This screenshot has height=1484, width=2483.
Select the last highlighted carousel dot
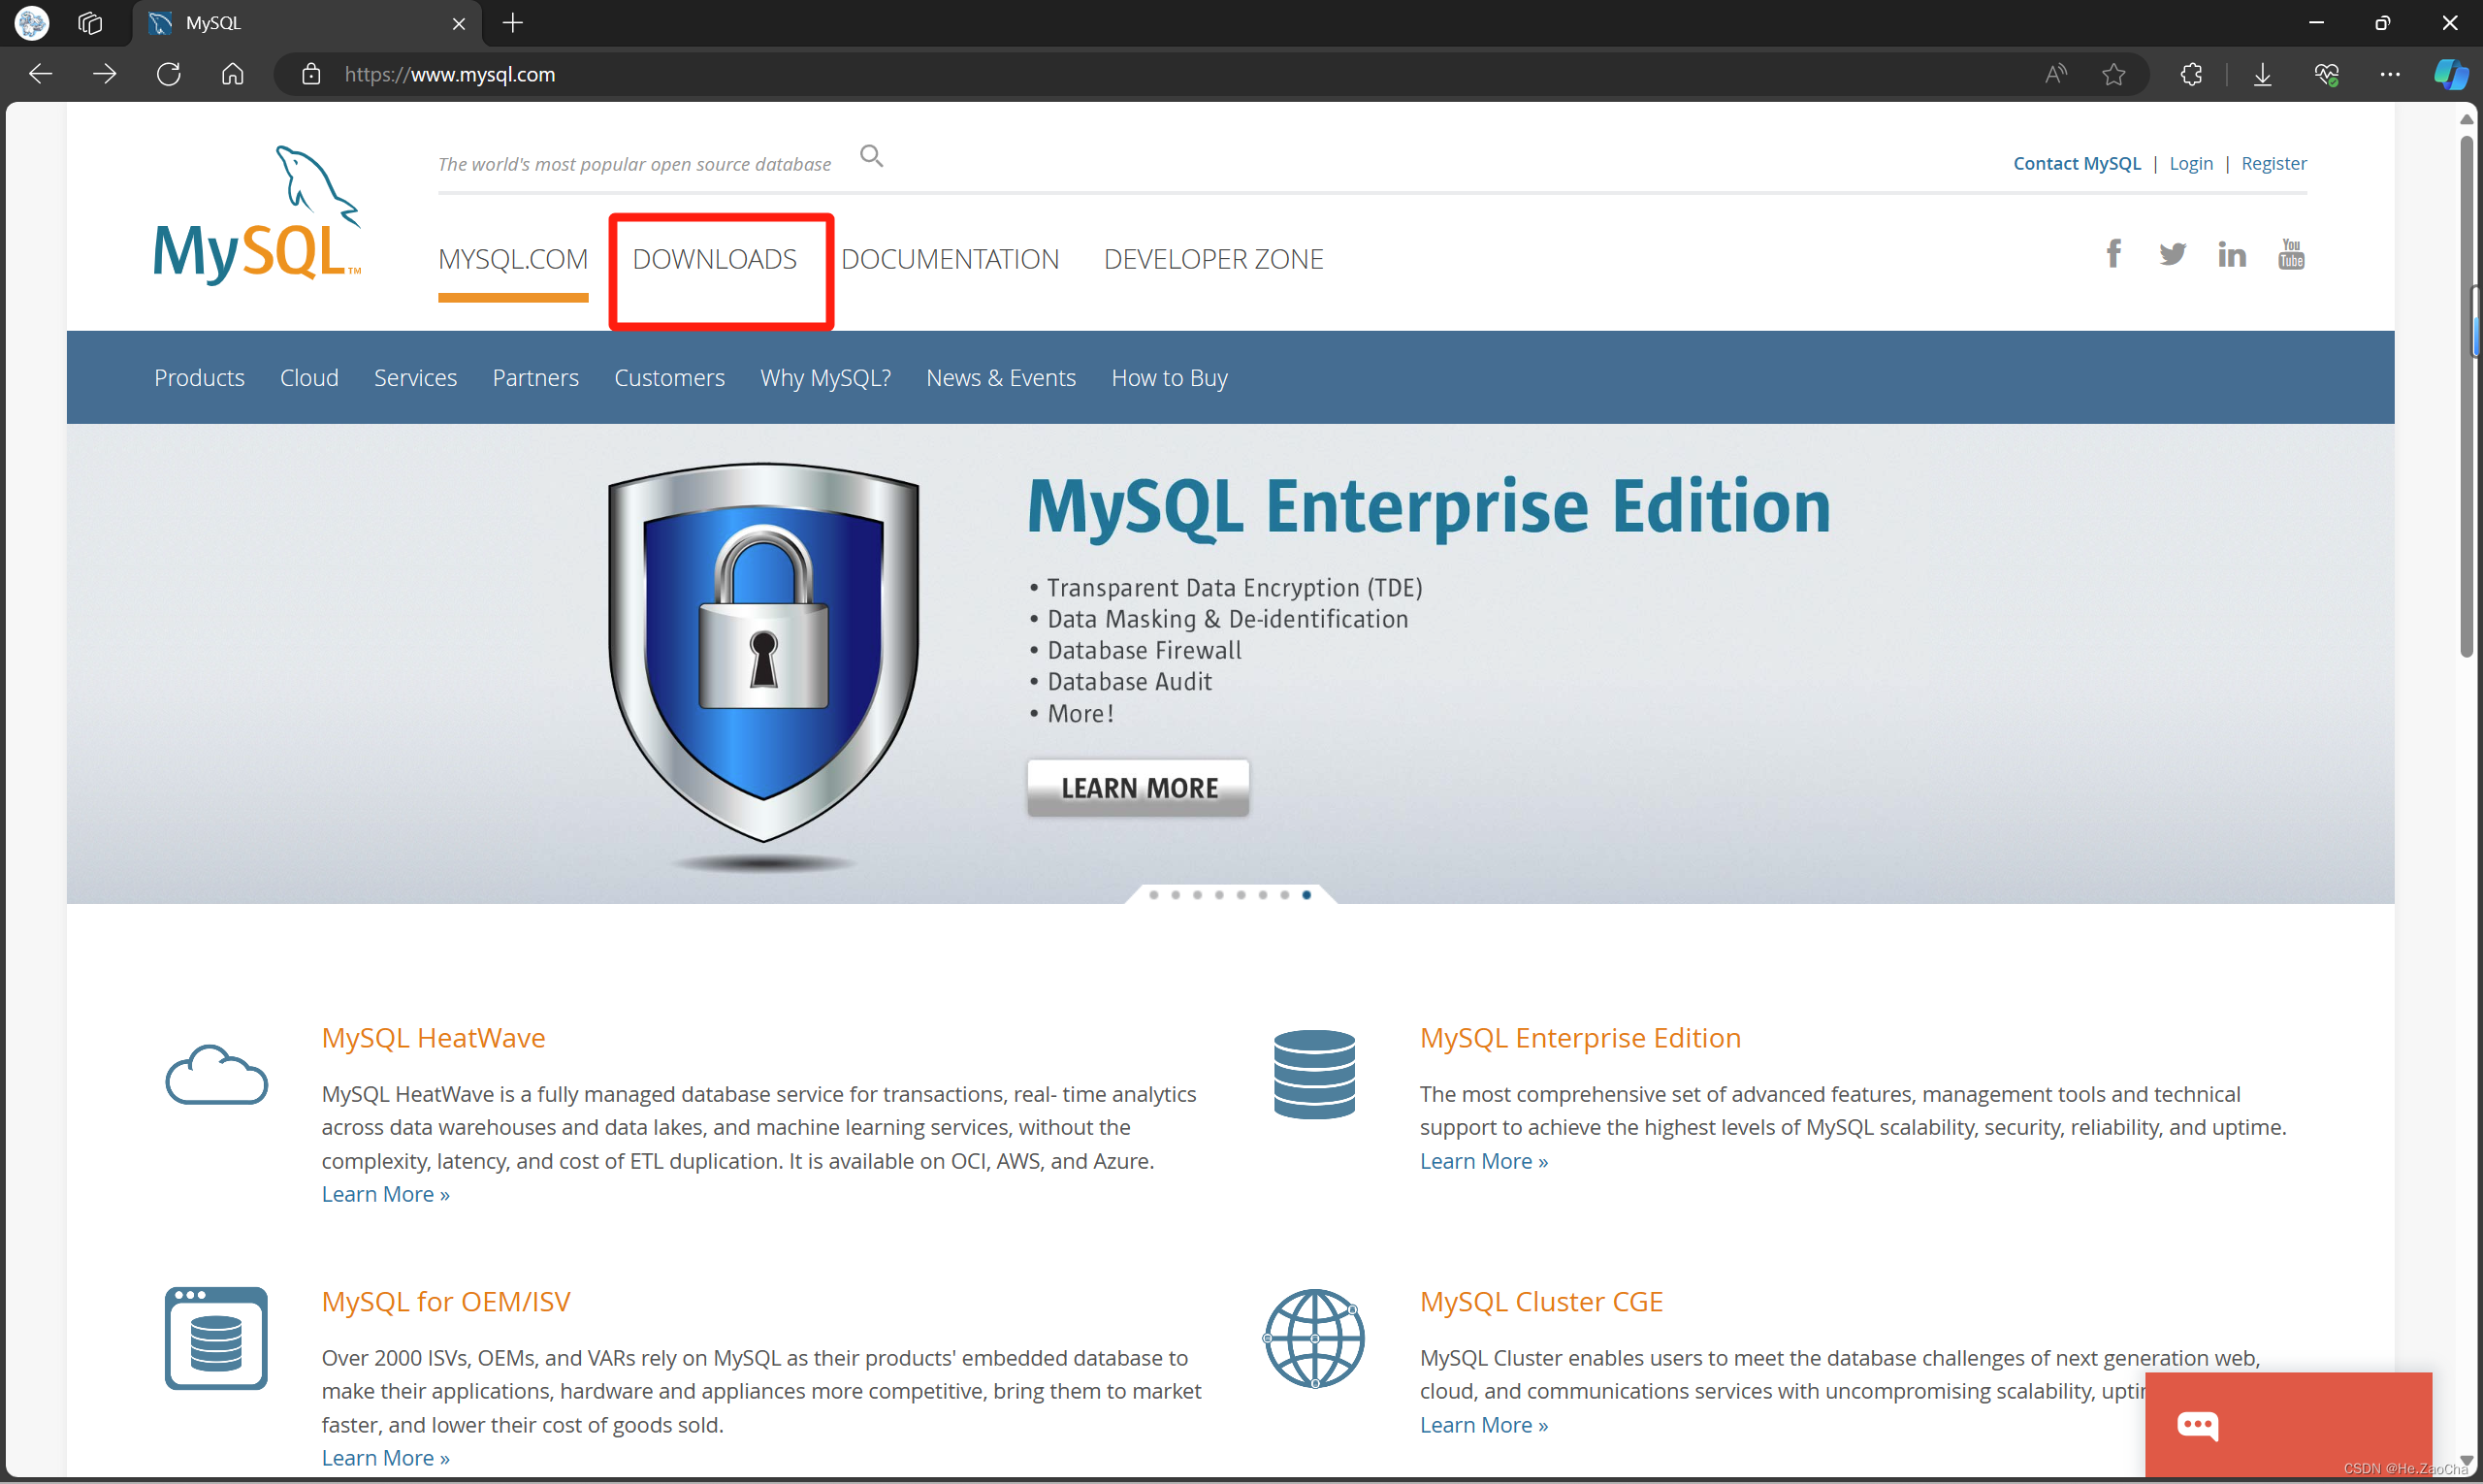[x=1306, y=895]
